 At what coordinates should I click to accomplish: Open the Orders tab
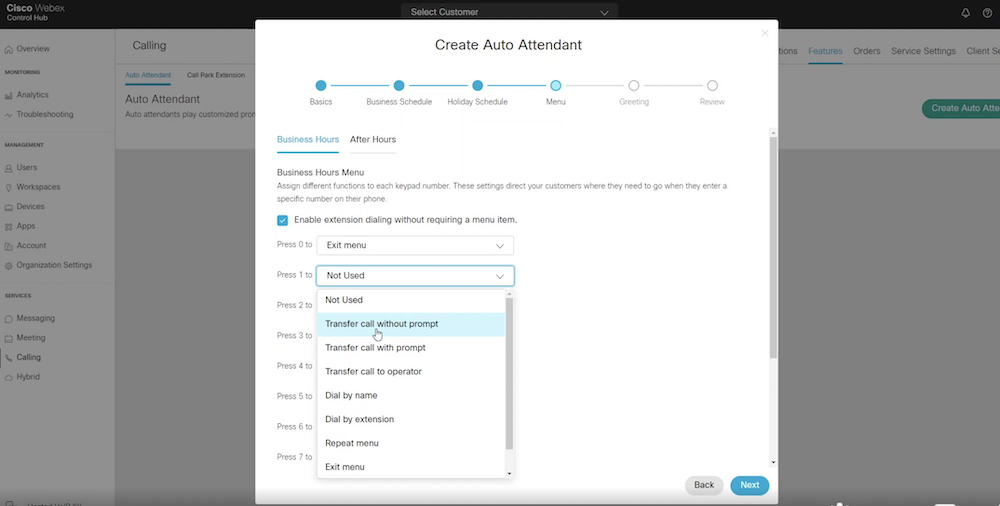867,51
